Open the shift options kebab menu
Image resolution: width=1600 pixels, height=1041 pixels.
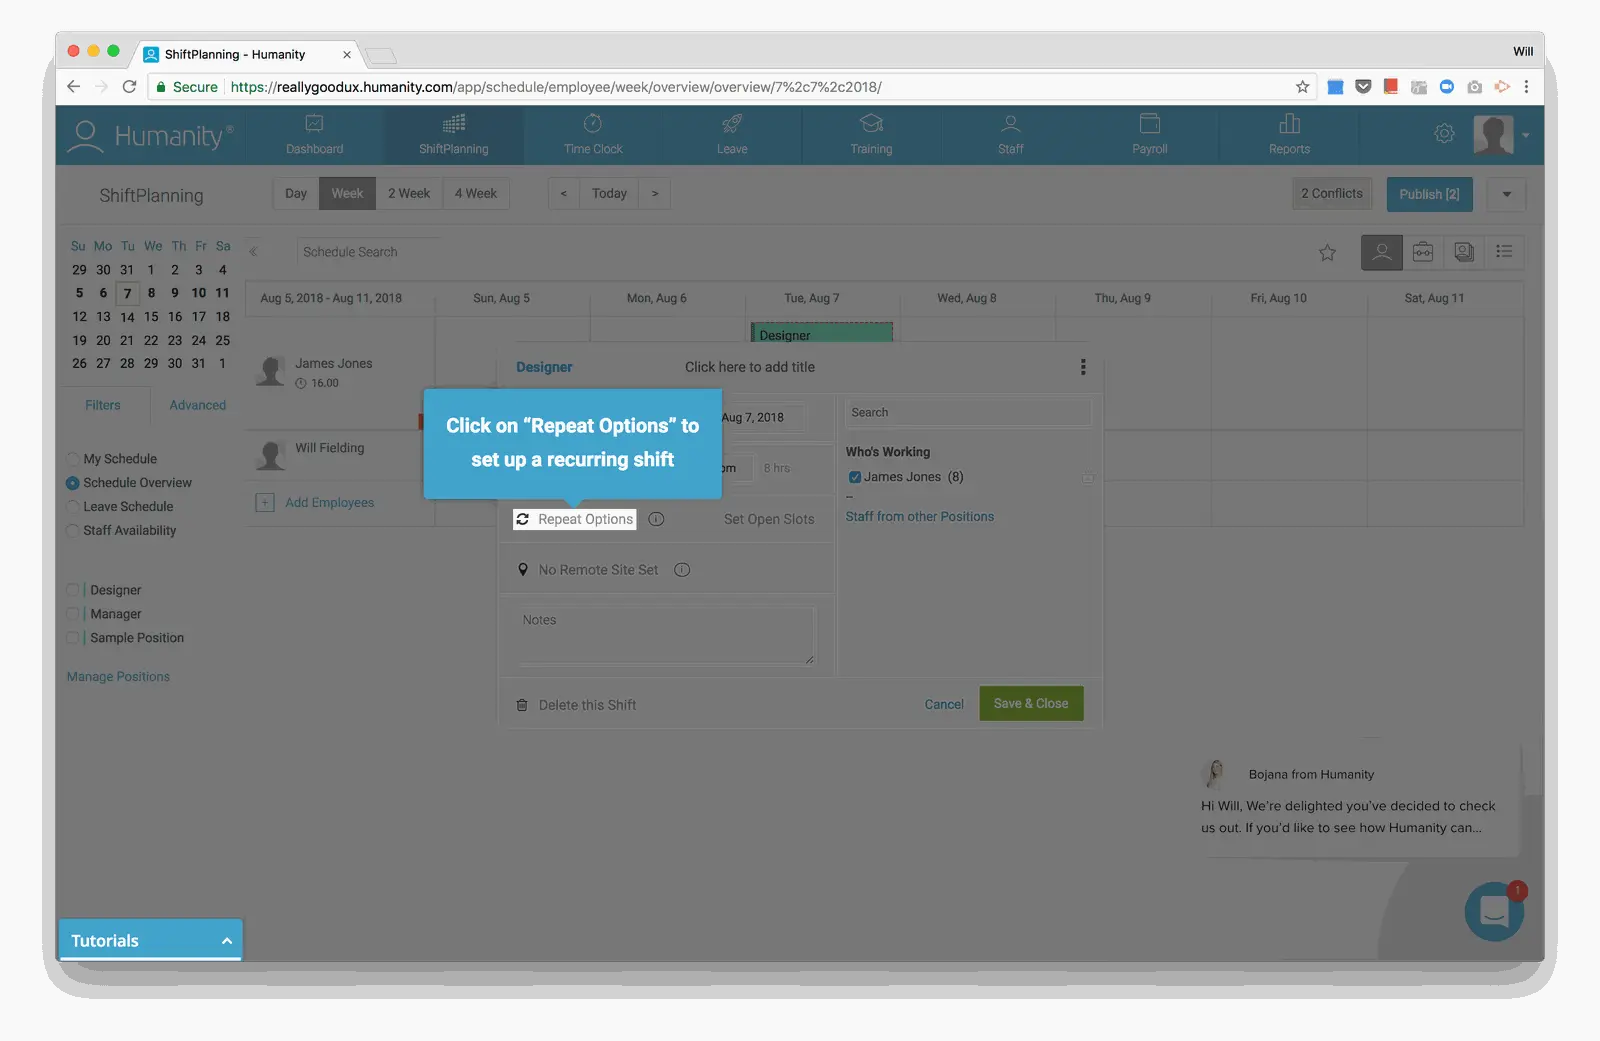tap(1082, 367)
